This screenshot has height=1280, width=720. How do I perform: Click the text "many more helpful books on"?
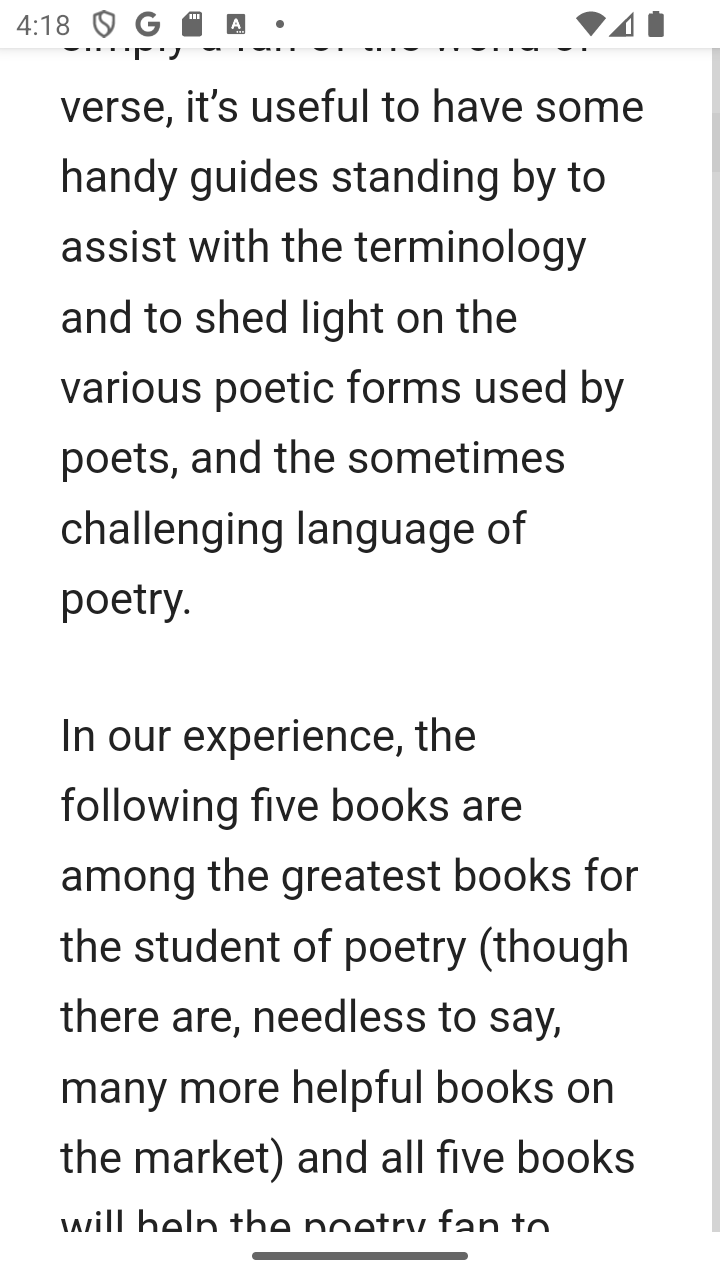(338, 1088)
